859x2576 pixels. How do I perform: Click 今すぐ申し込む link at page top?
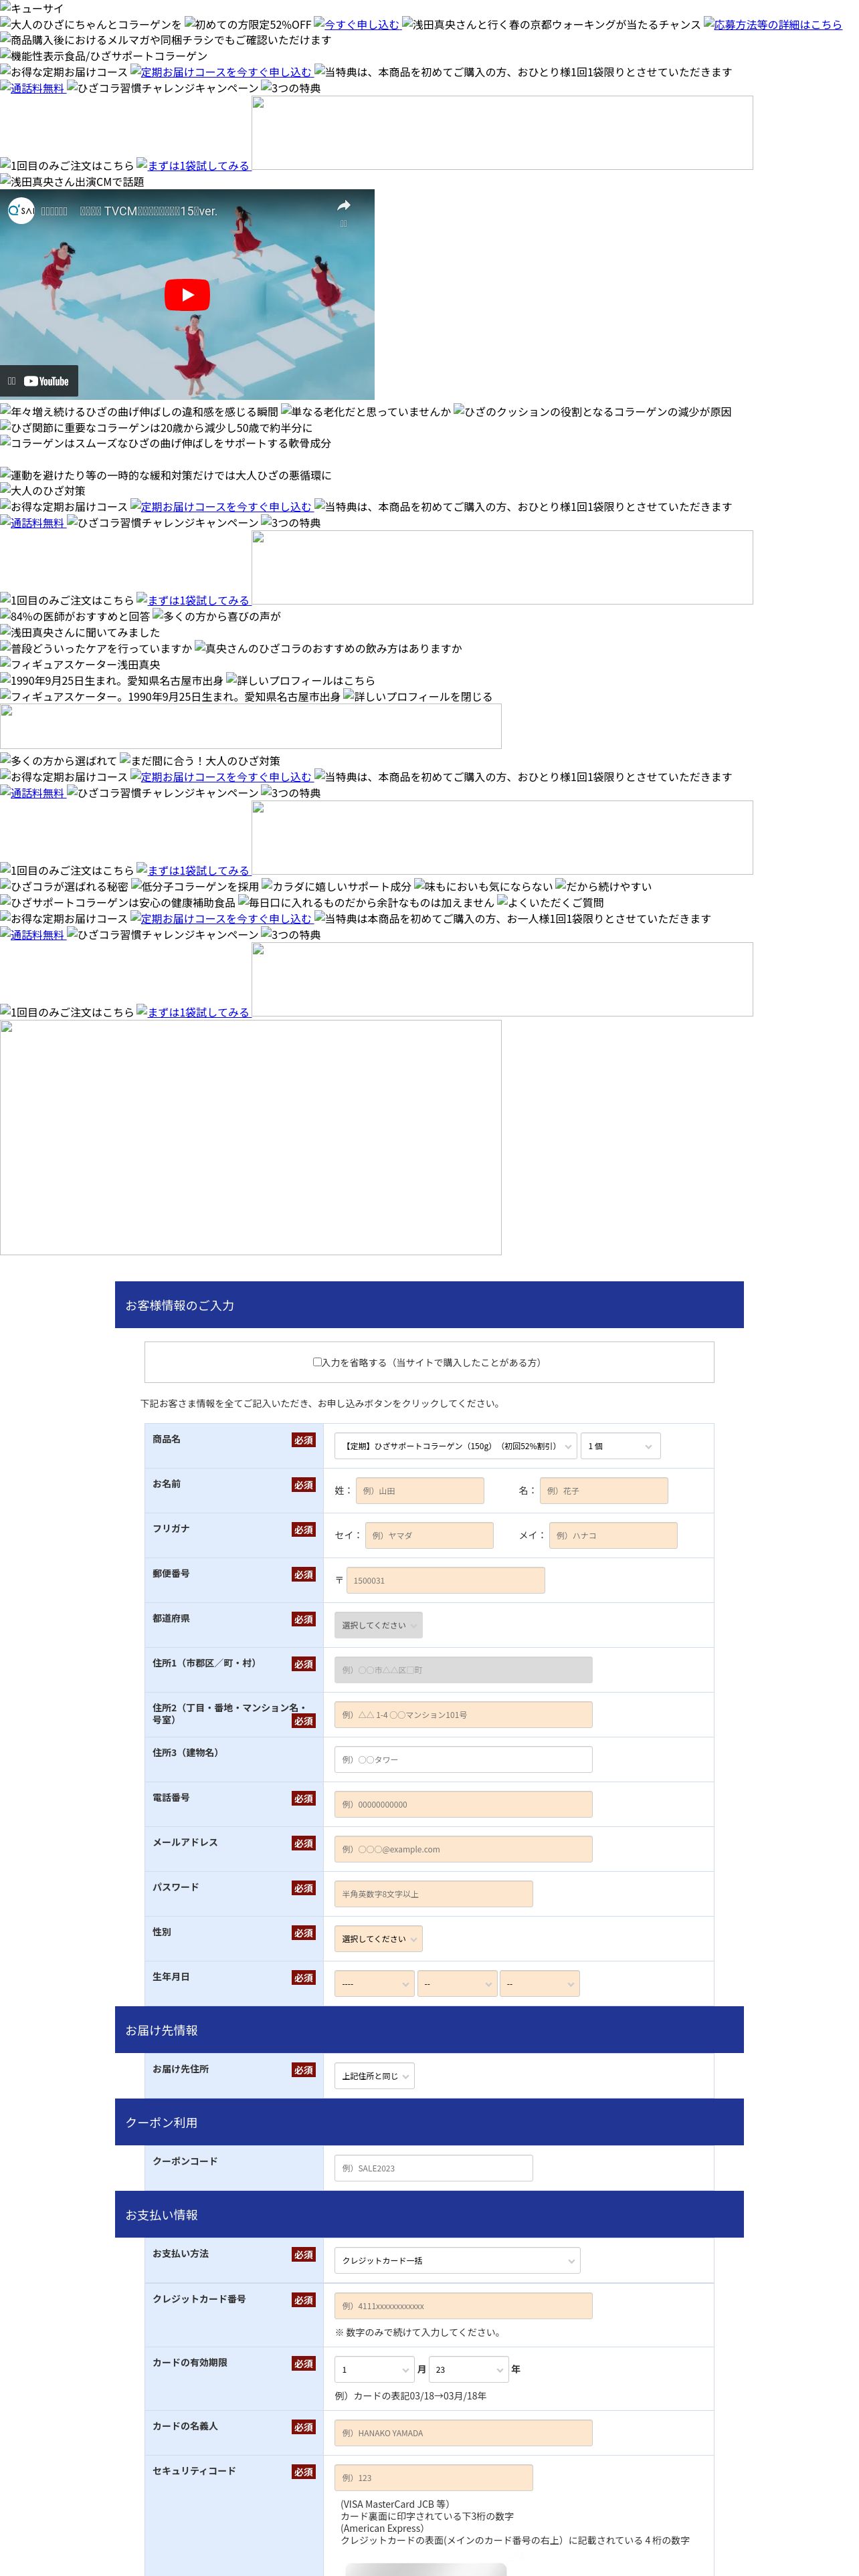coord(357,24)
